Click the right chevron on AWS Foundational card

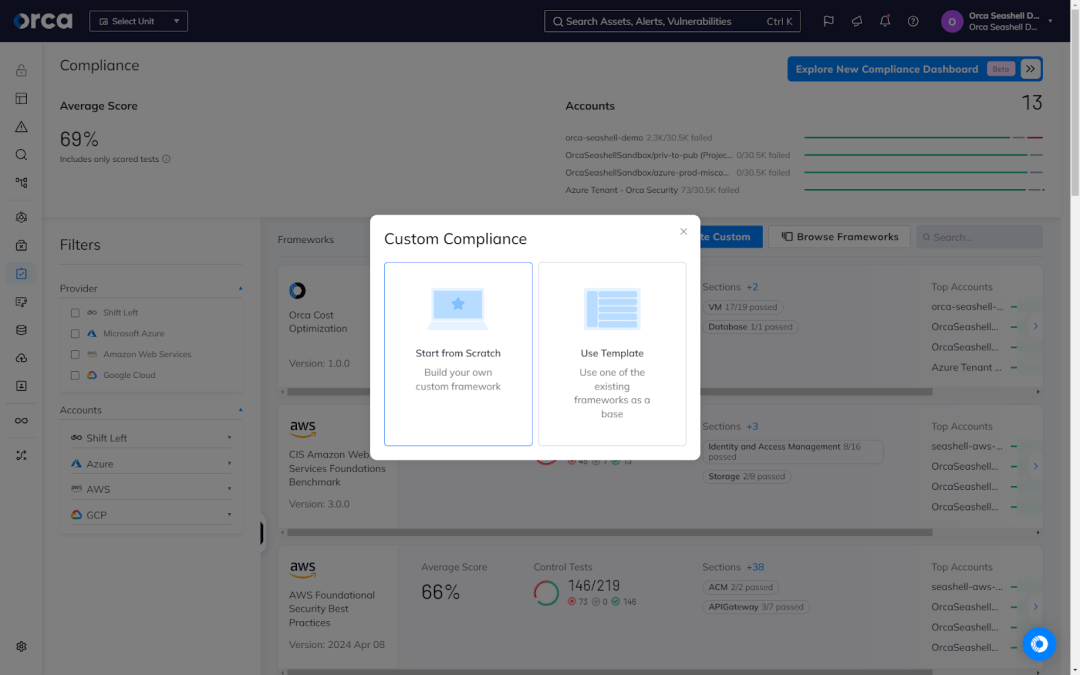click(x=1035, y=607)
